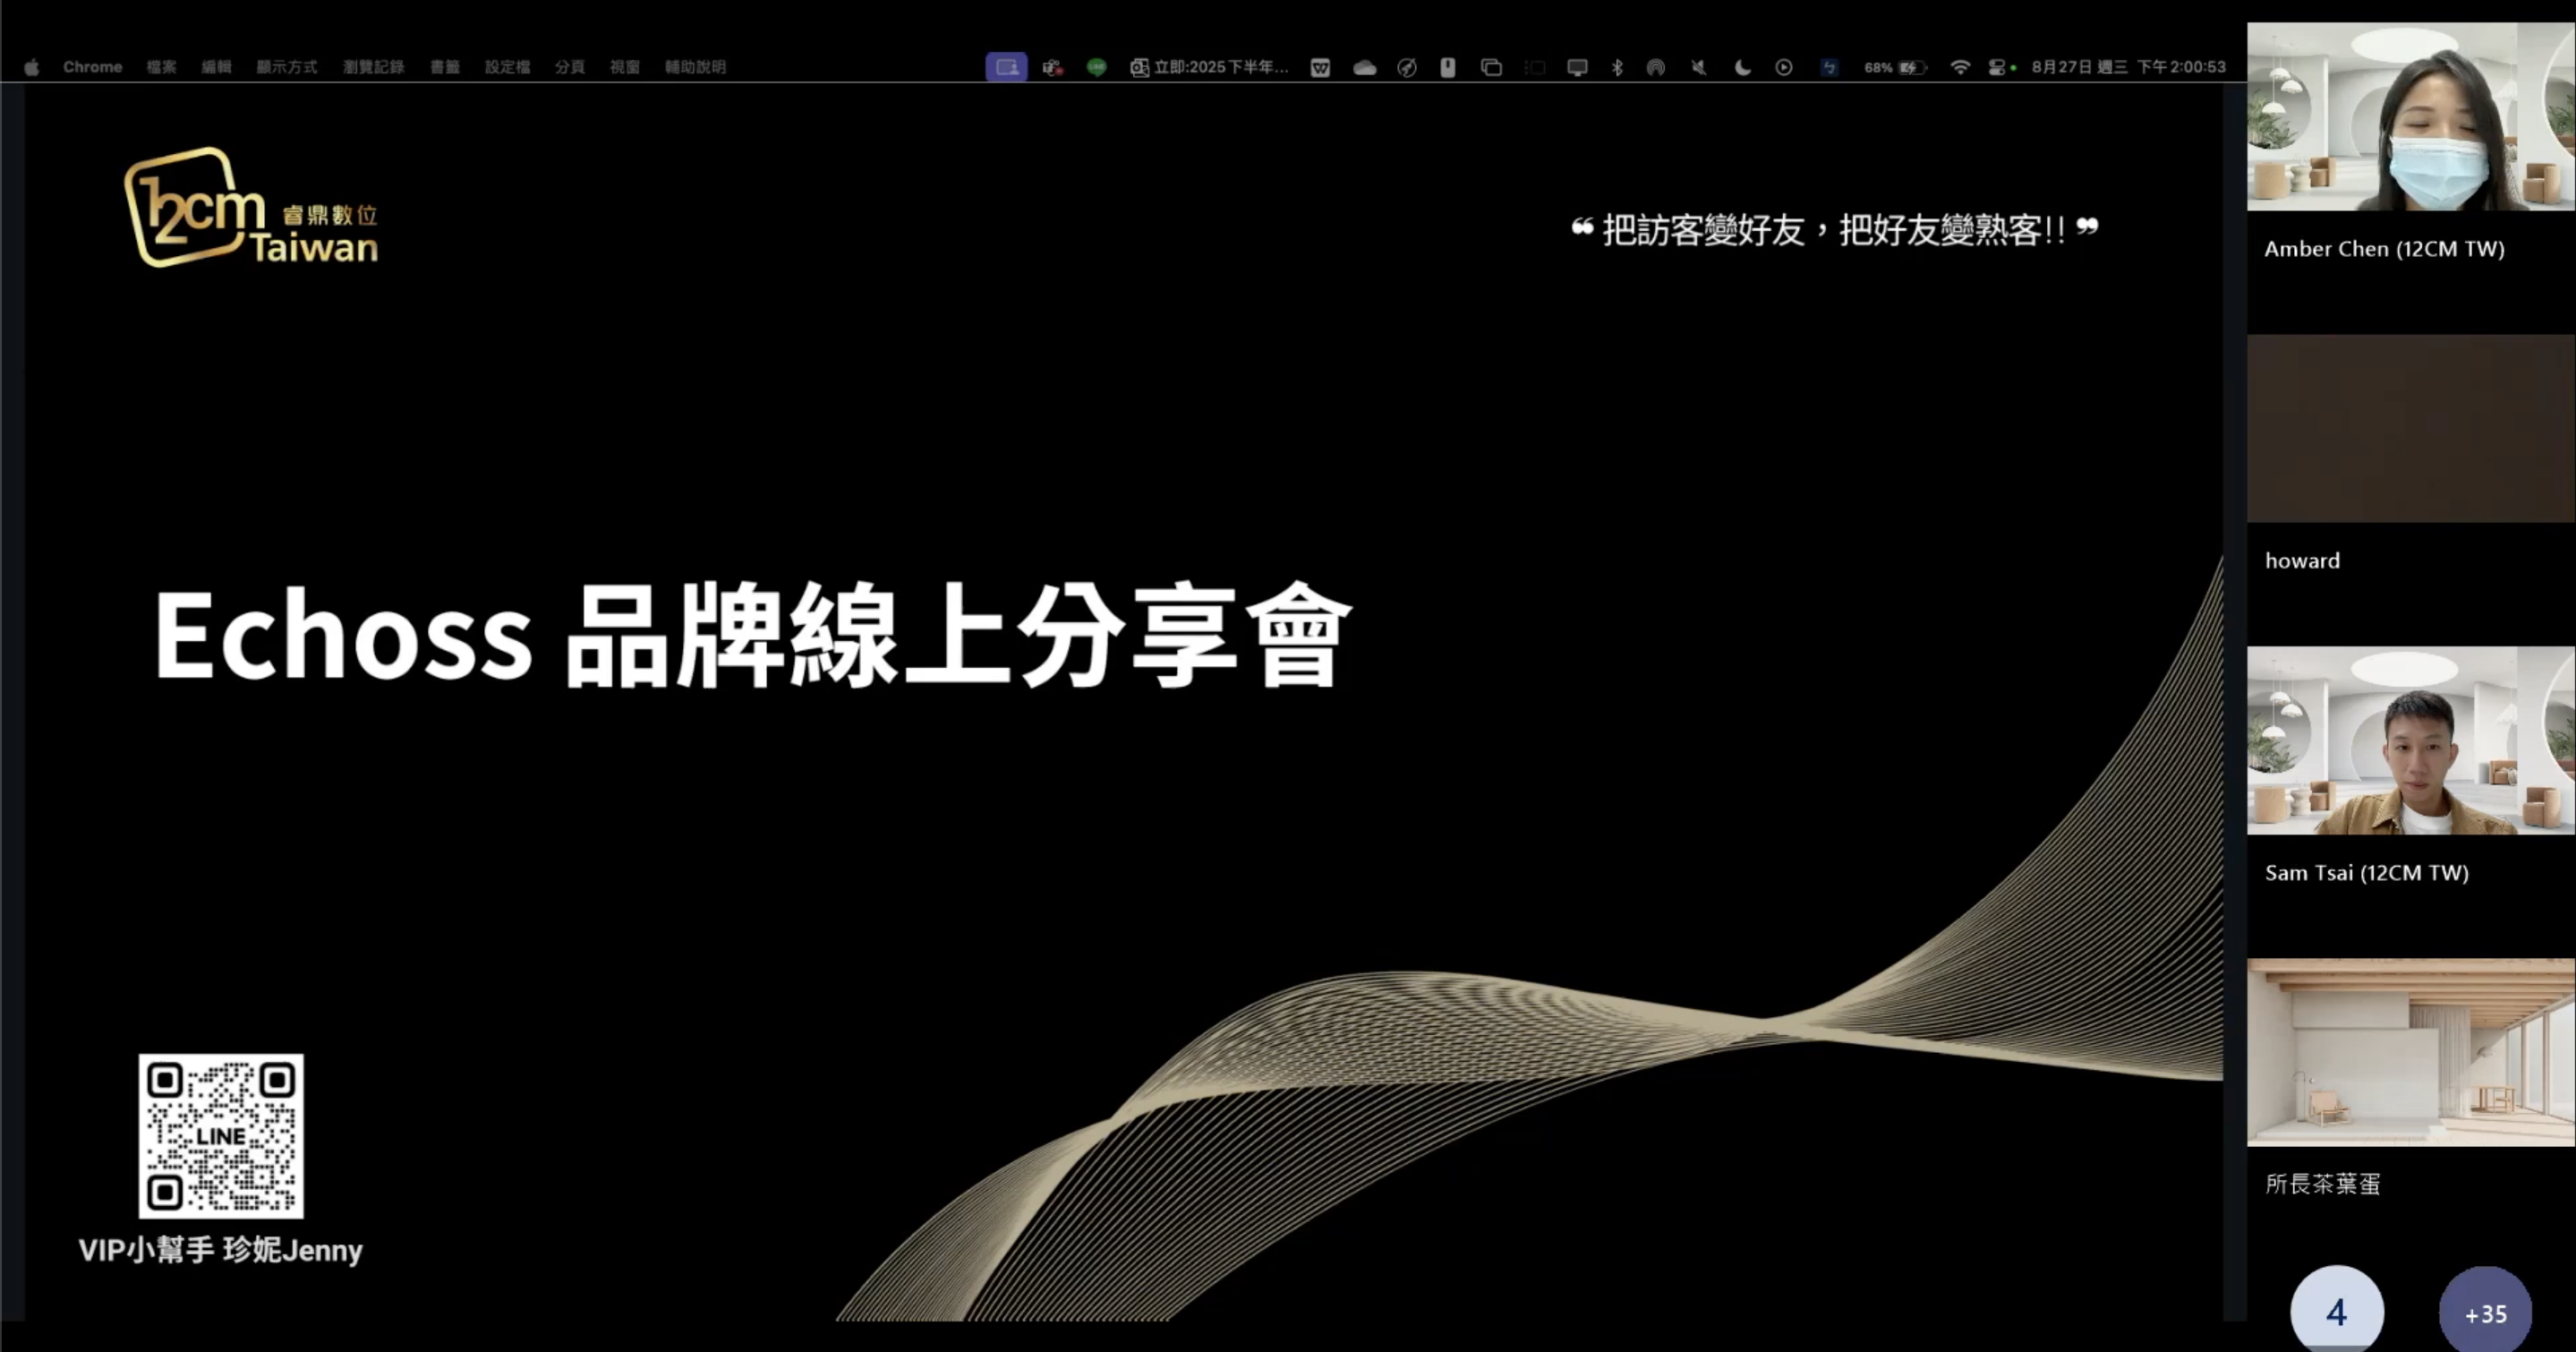Toggle the Do Not Disturb moon icon

click(1742, 67)
